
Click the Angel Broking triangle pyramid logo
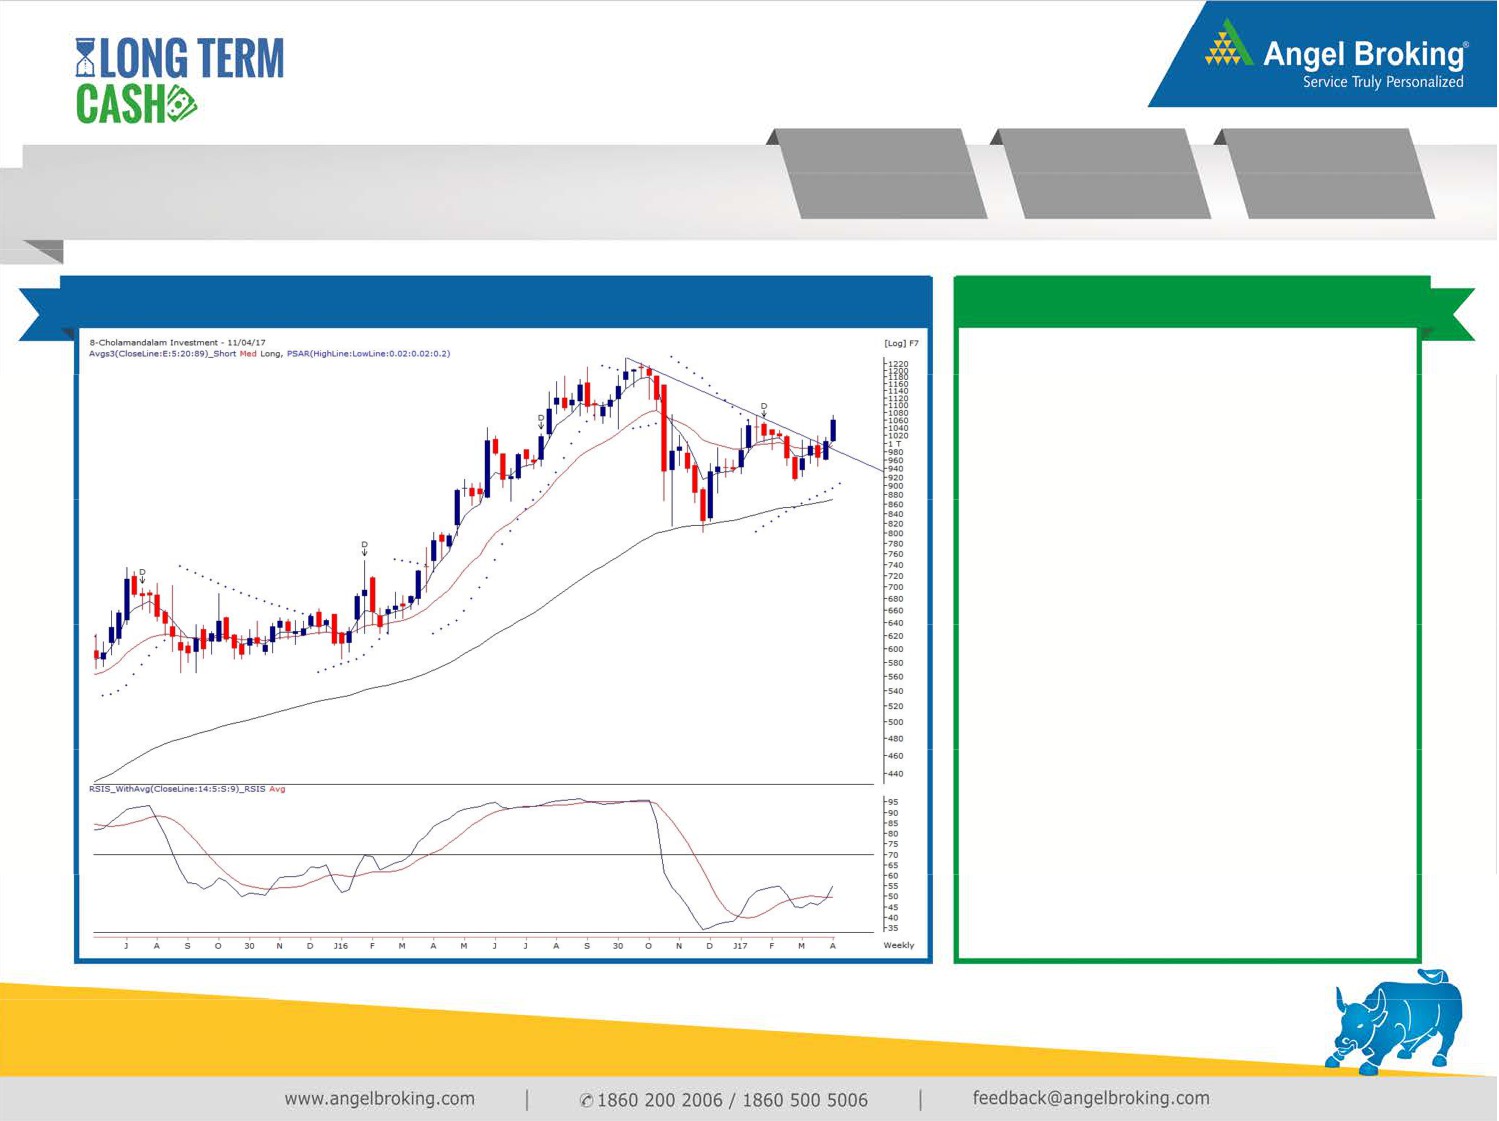(1227, 45)
